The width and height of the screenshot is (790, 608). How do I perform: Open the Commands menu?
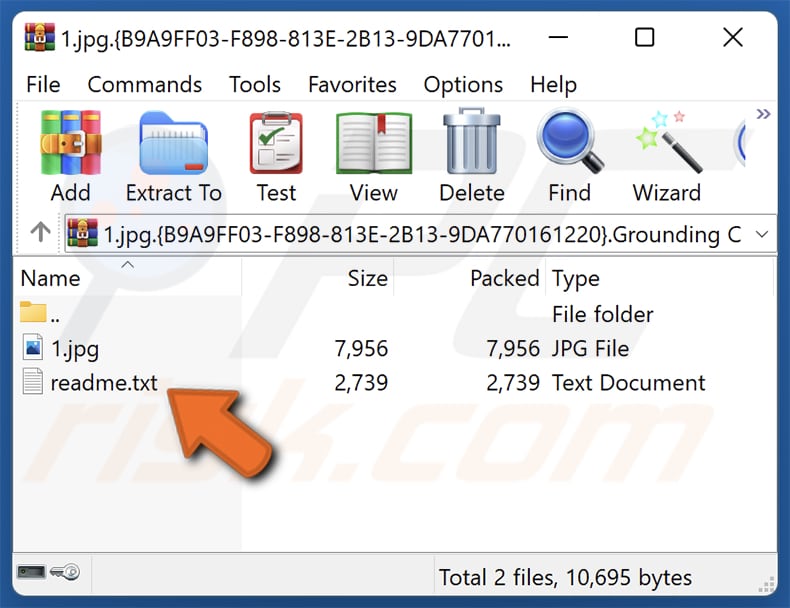click(145, 85)
